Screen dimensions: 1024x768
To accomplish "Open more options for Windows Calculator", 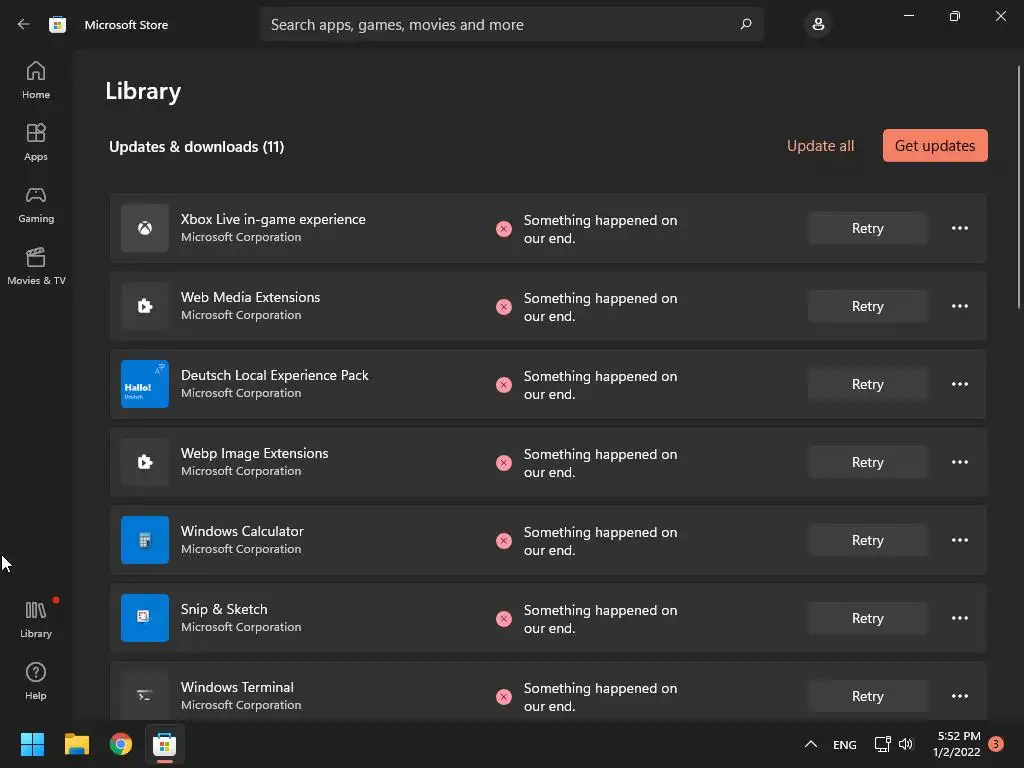I will coord(959,540).
